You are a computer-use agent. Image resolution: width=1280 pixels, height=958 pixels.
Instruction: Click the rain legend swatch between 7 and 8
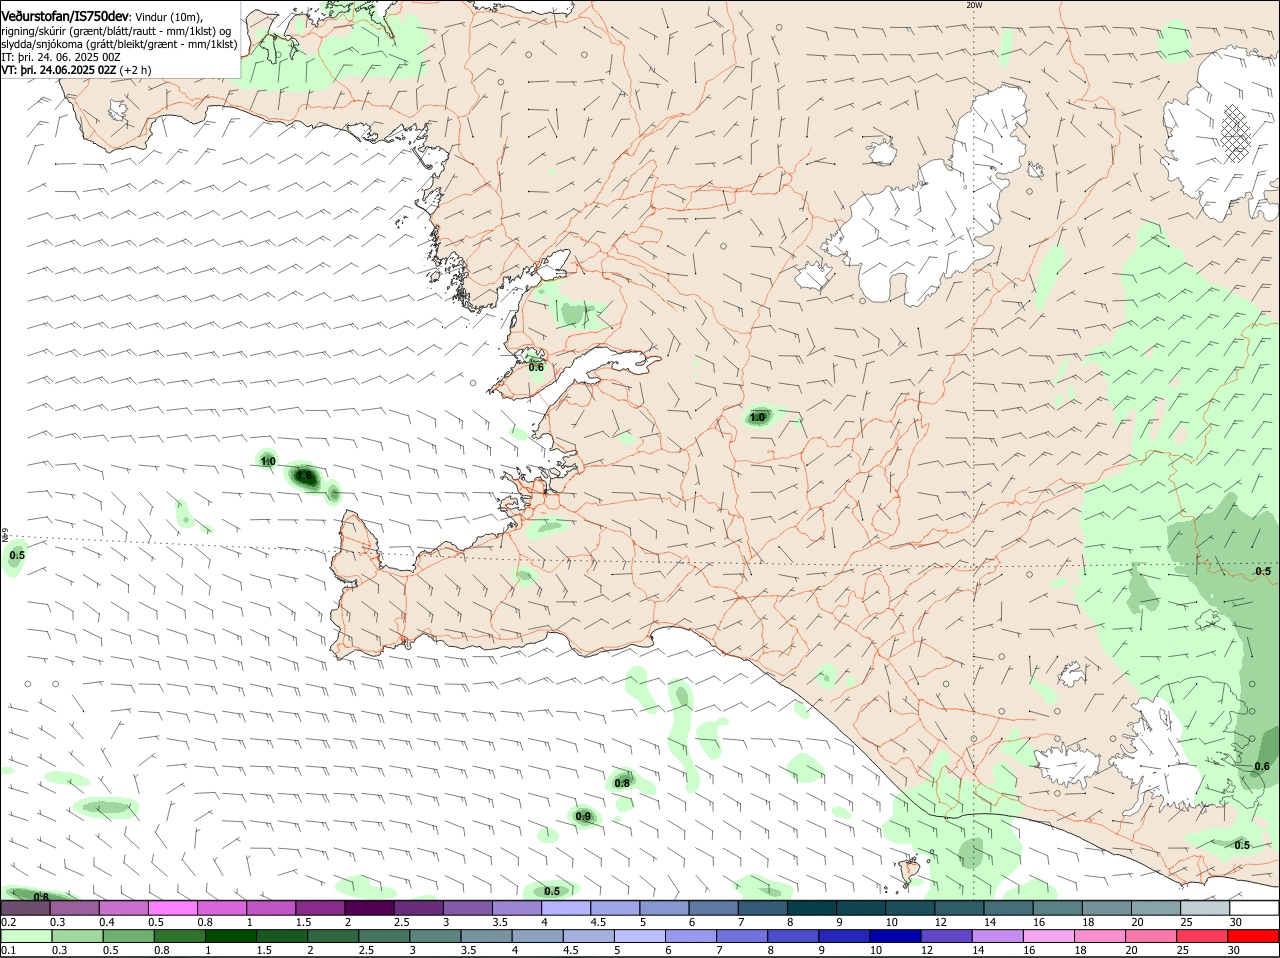742,936
